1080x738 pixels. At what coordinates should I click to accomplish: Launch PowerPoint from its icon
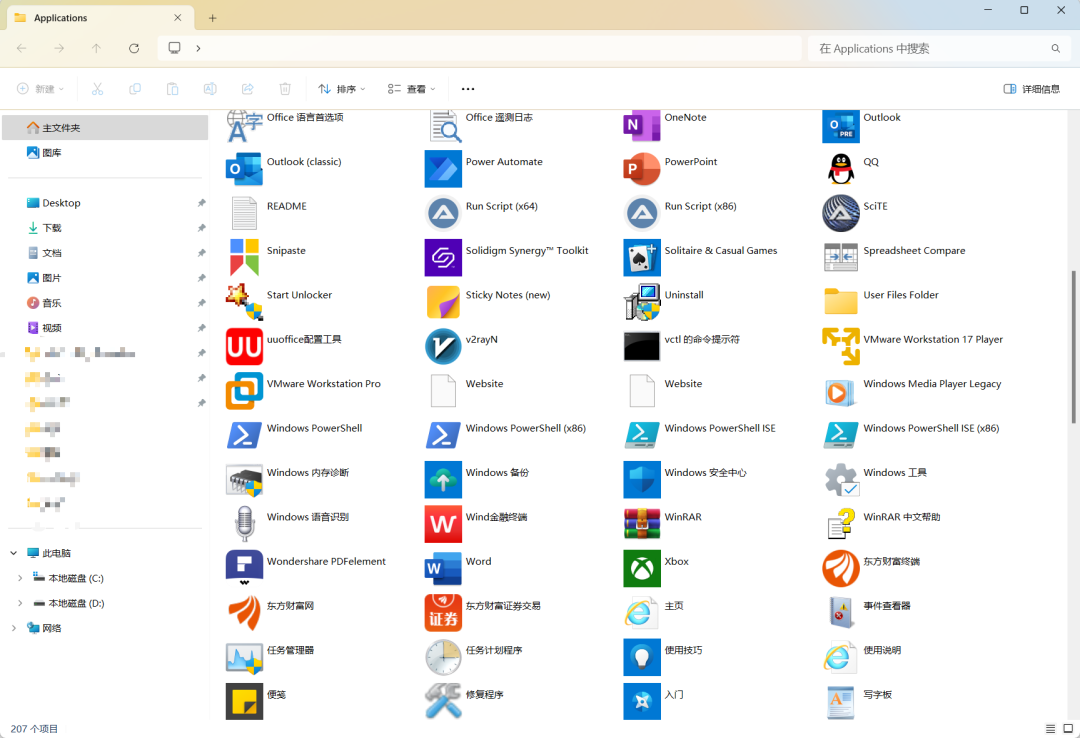coord(641,169)
